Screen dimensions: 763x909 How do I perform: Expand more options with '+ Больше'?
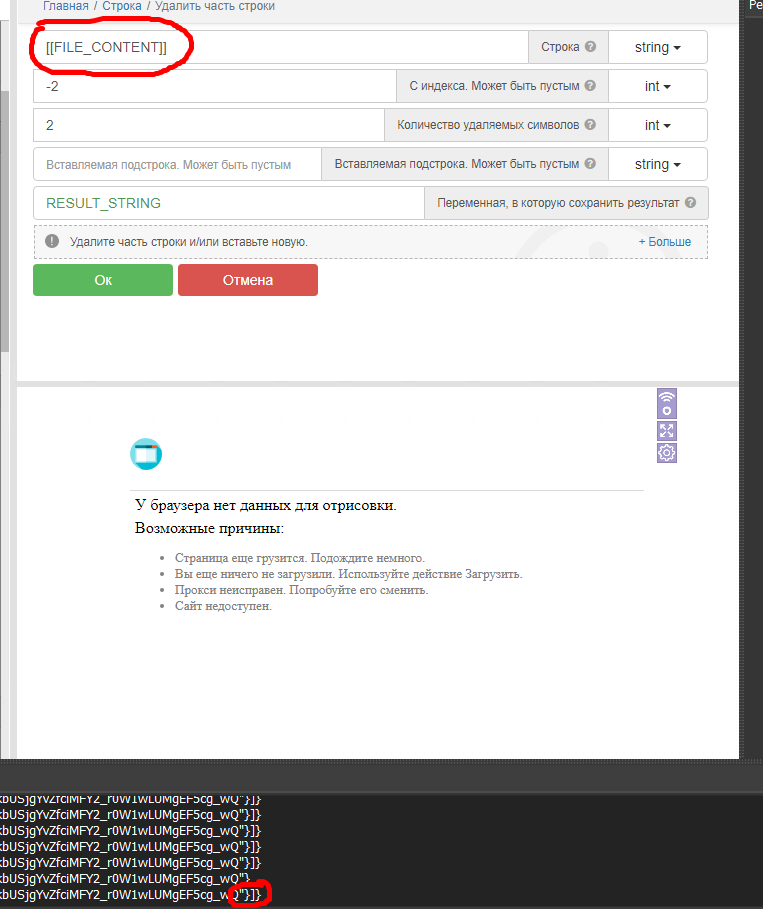(664, 242)
